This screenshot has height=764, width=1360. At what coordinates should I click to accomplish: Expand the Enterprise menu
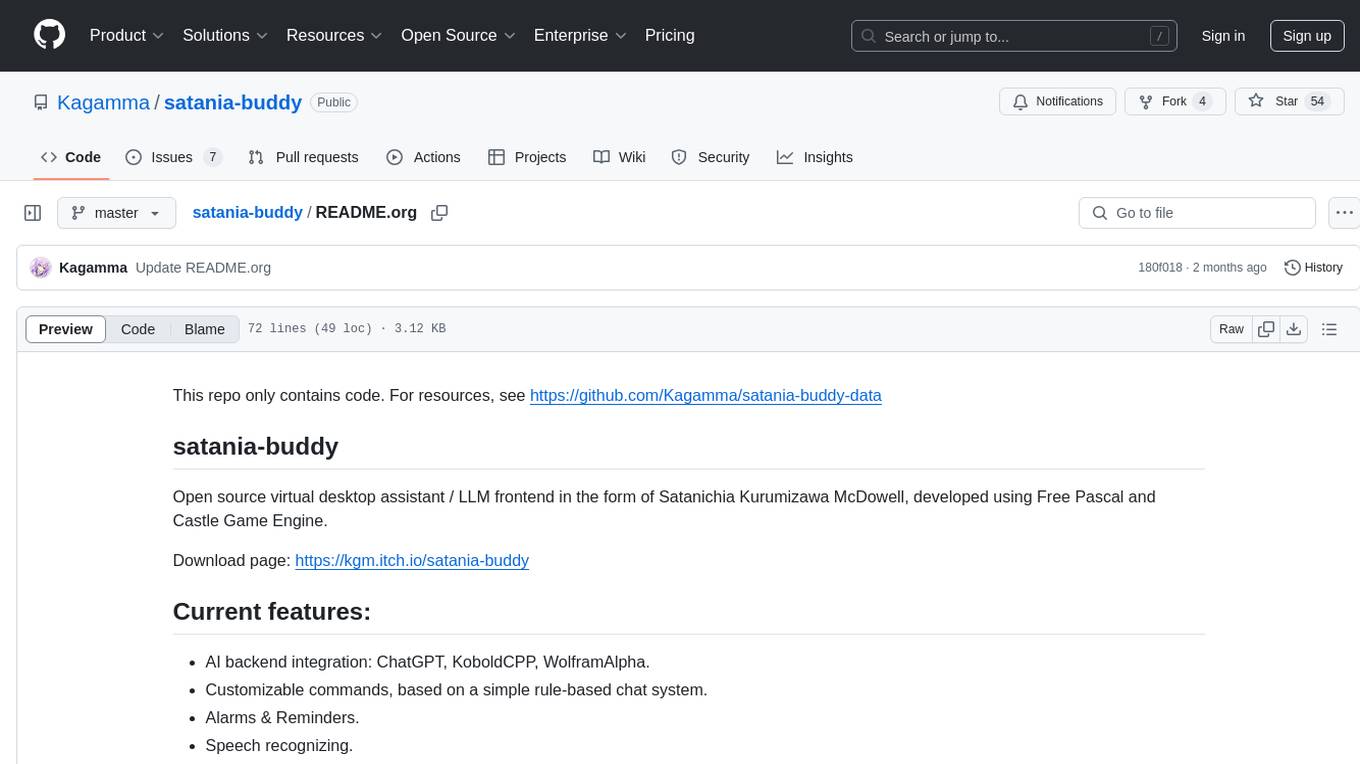pos(580,35)
